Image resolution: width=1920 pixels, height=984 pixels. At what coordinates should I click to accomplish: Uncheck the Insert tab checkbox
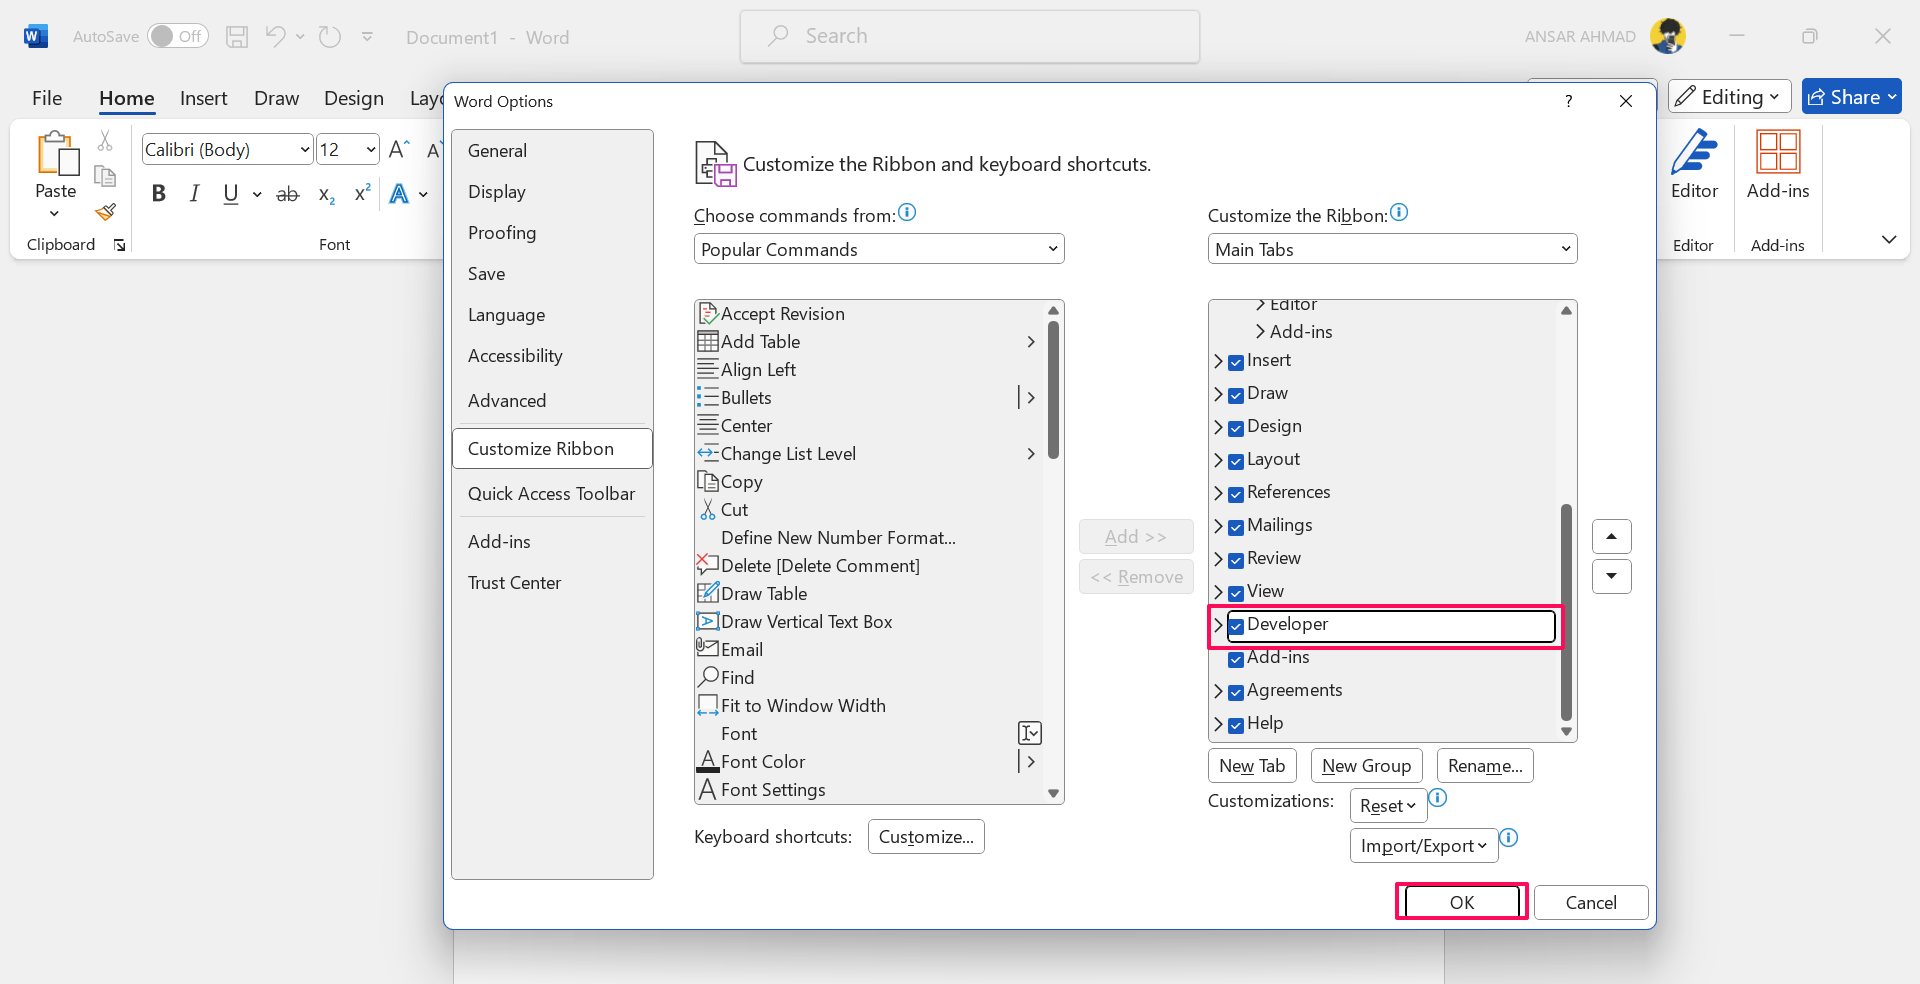(x=1236, y=362)
